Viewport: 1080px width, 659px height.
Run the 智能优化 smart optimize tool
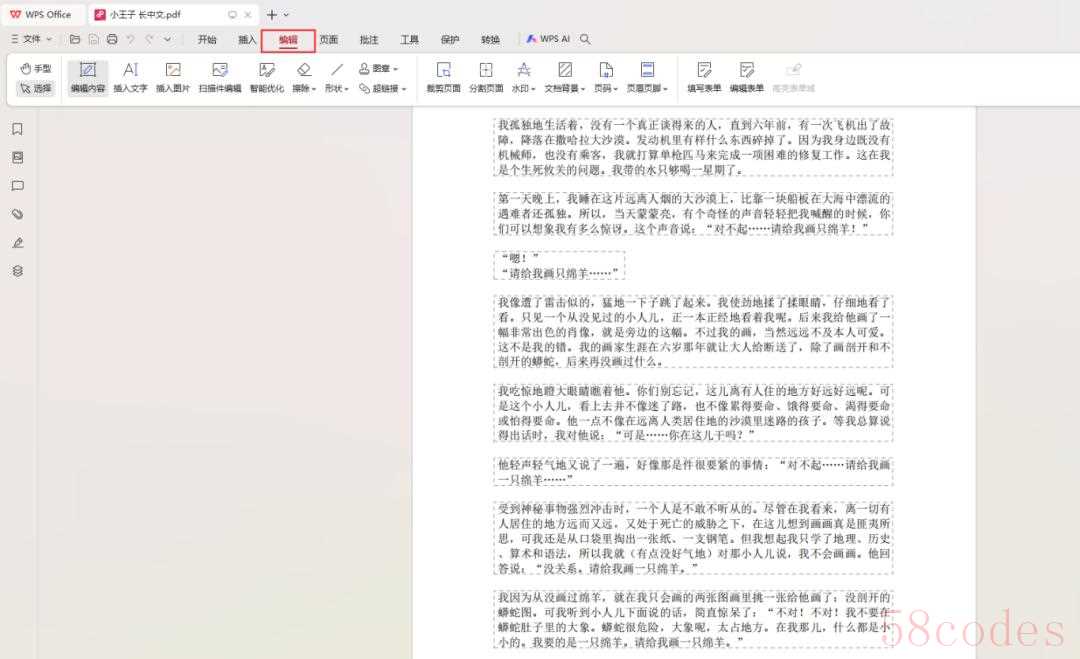[267, 77]
